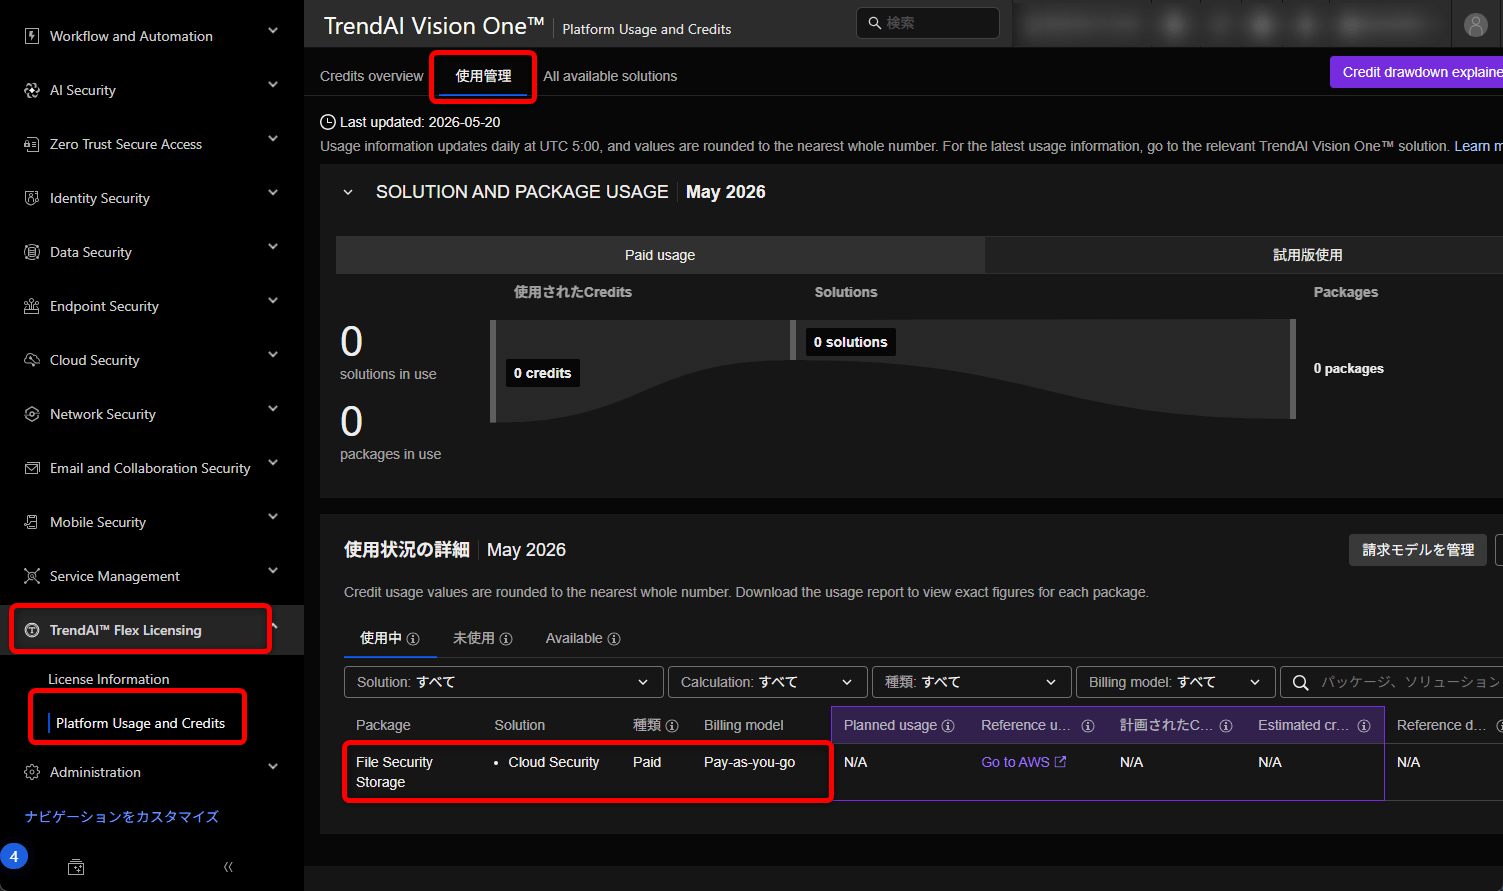Click the Identity Security sidebar icon
Image resolution: width=1503 pixels, height=891 pixels.
(x=32, y=198)
